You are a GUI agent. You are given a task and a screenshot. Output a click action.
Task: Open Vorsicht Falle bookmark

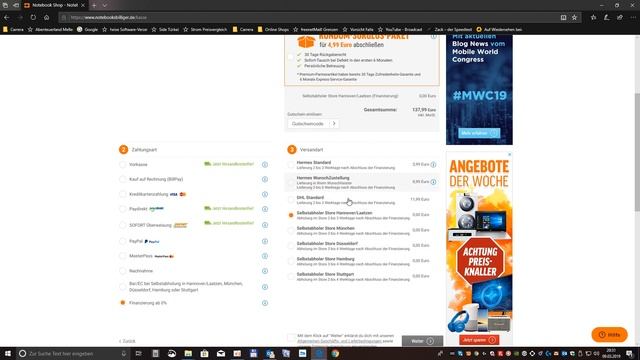coord(358,29)
